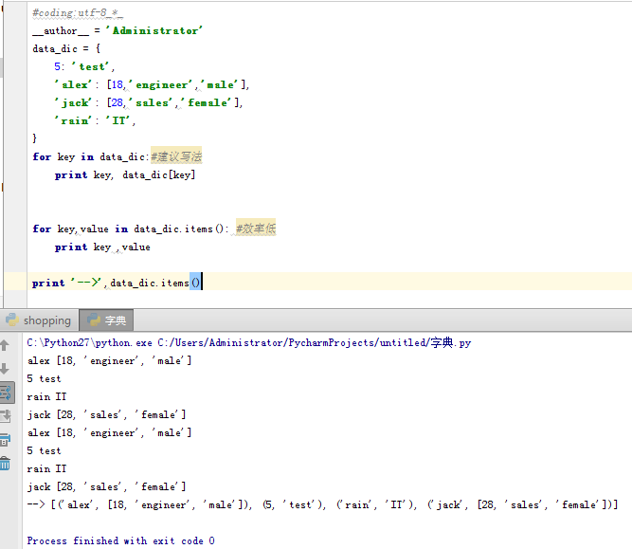Click the highlighted parentheses after data_dic.items
This screenshot has height=549, width=632.
tap(195, 282)
